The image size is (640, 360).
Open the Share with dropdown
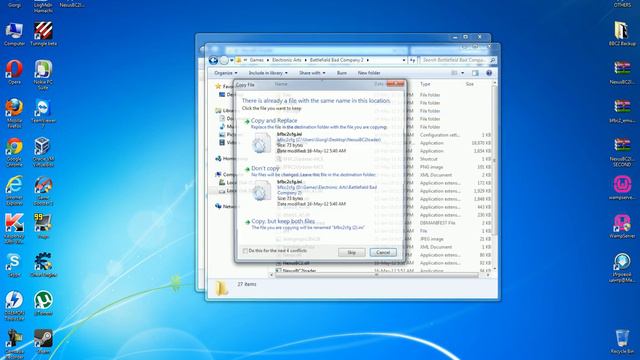312,73
